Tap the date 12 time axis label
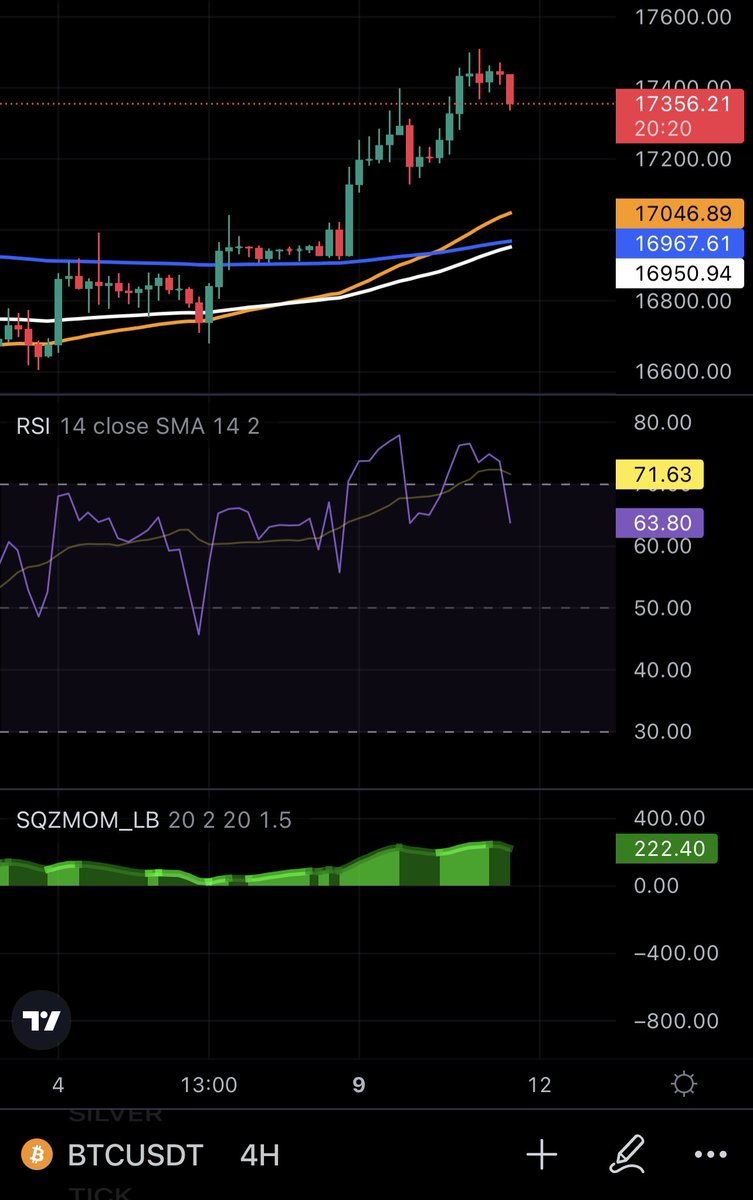This screenshot has height=1200, width=753. (539, 1084)
